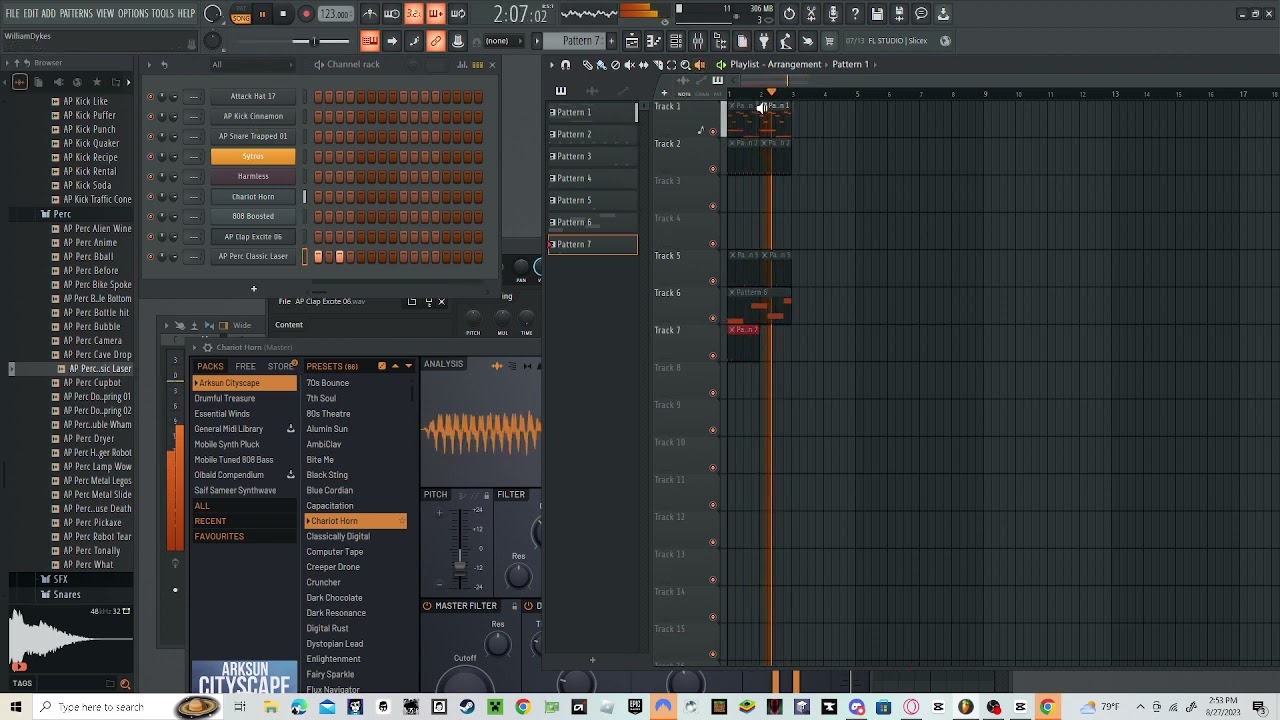The image size is (1280, 720).
Task: Mute the 808 Boosted channel
Action: tap(150, 216)
